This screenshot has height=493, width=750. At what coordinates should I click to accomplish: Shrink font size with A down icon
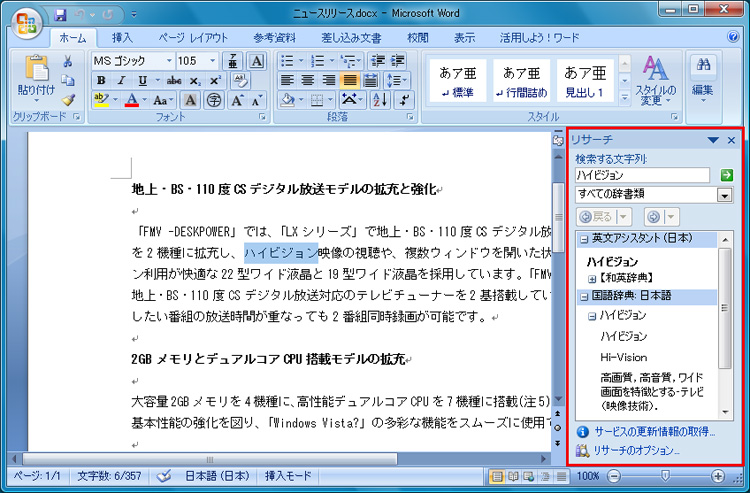point(256,100)
